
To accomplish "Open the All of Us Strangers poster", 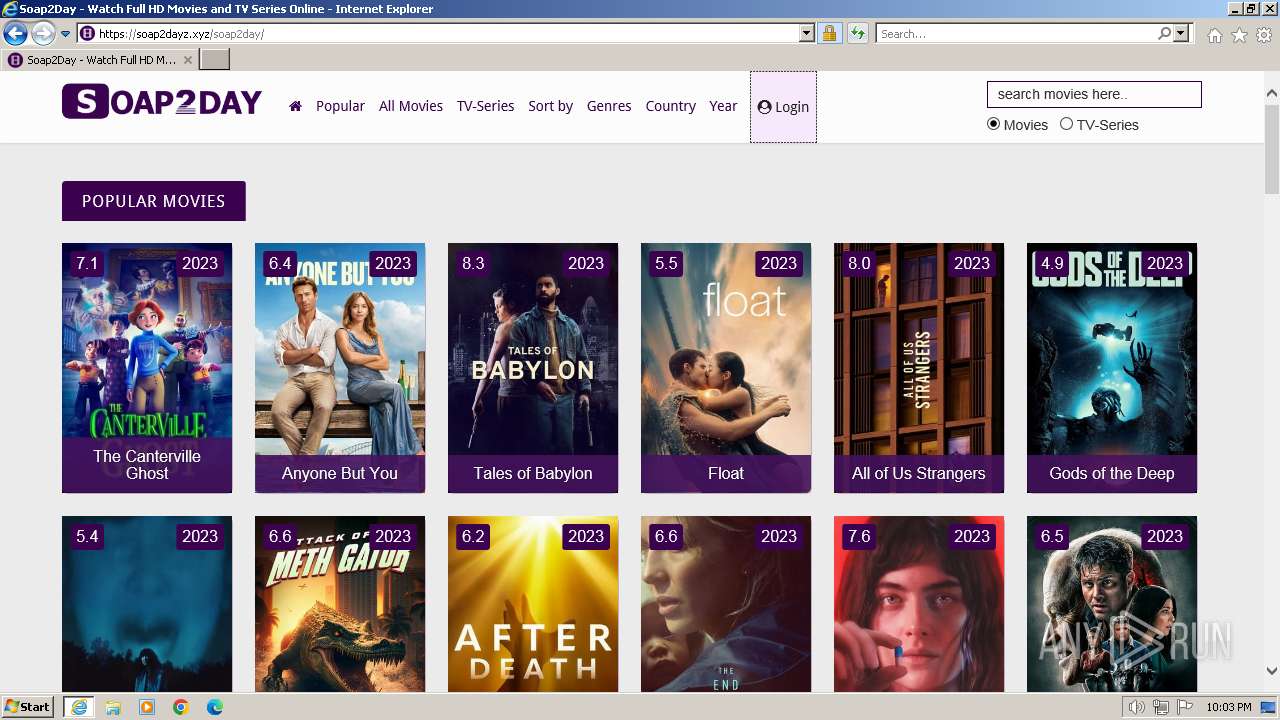I will [919, 368].
